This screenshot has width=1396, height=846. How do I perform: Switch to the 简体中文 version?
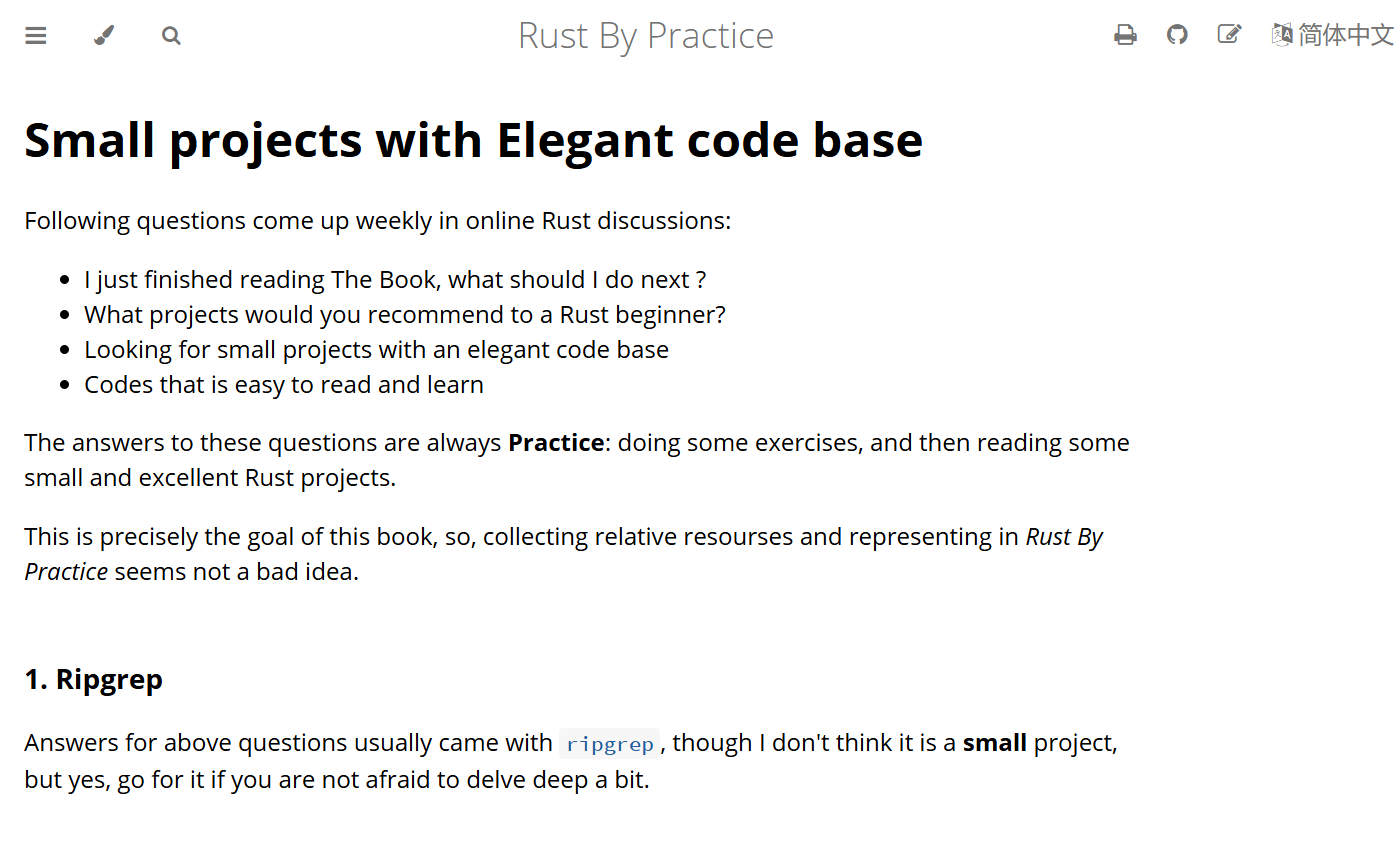point(1345,35)
